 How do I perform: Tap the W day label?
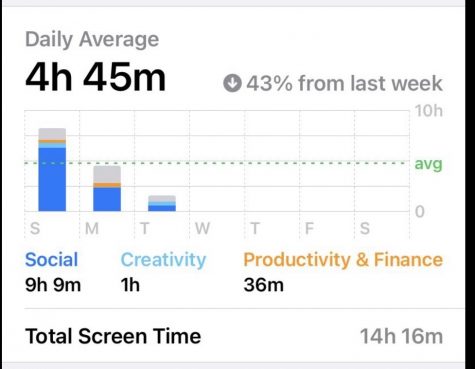coord(202,229)
